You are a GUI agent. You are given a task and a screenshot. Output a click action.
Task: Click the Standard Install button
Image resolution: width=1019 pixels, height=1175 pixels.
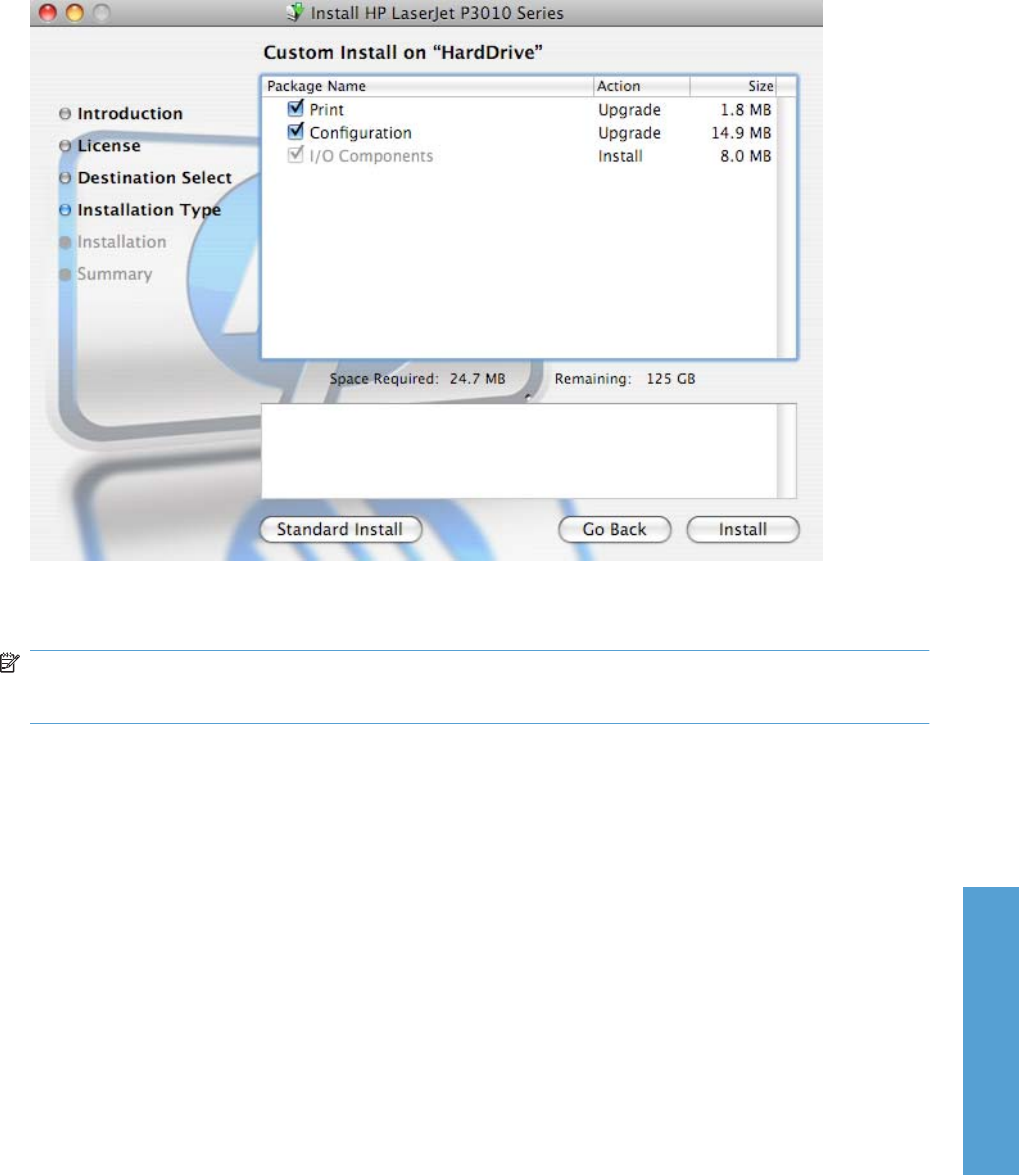click(x=341, y=529)
